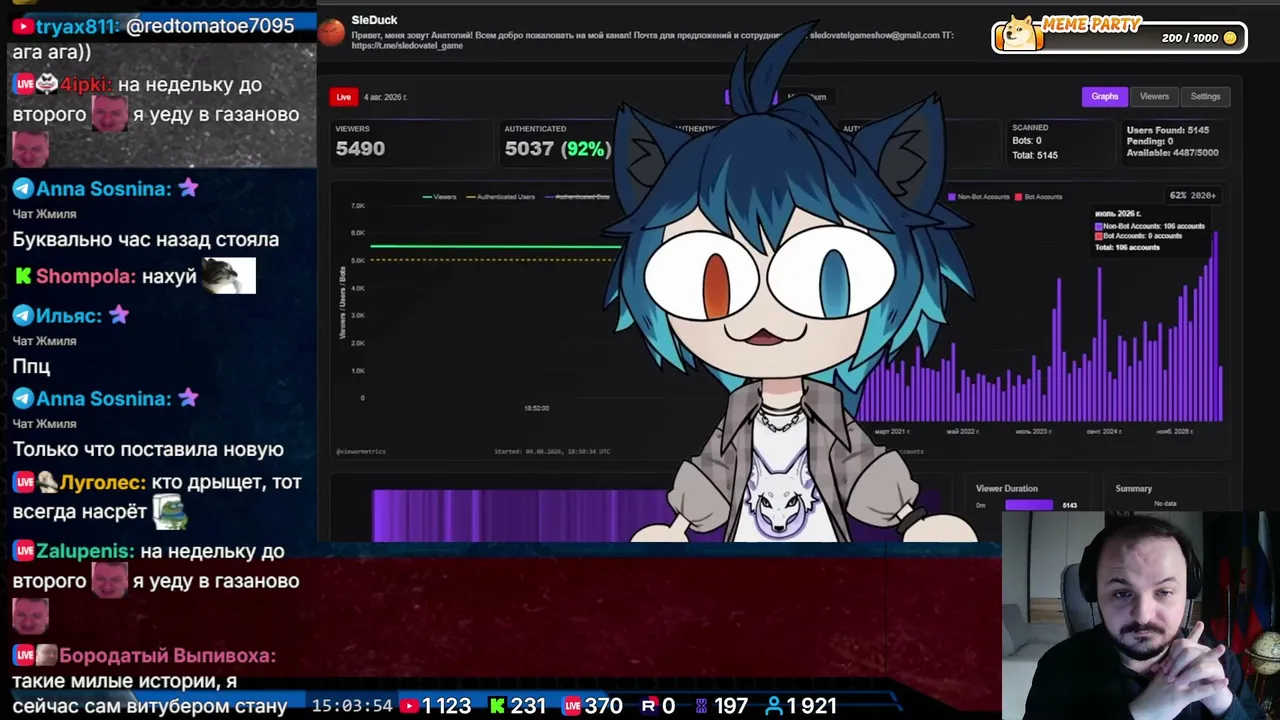This screenshot has width=1280, height=720.
Task: Click the username 4ipki in chat
Action: pos(86,85)
